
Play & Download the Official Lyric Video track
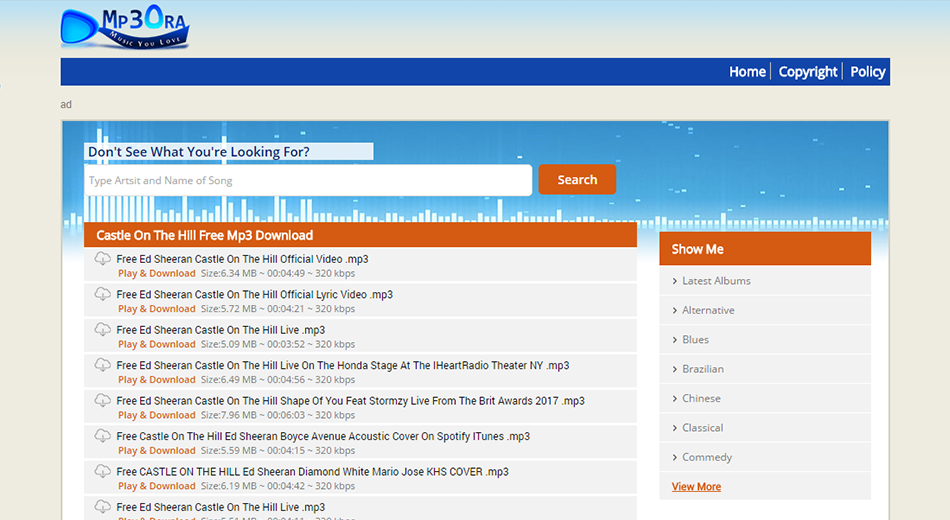point(156,308)
